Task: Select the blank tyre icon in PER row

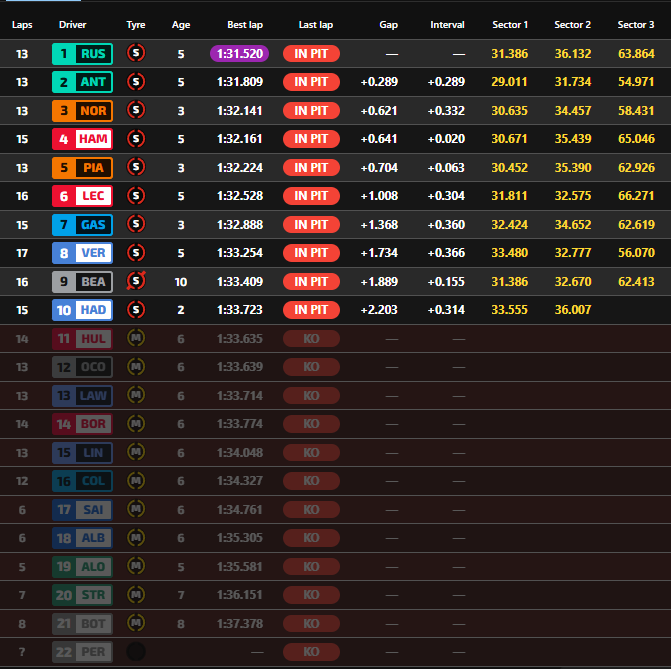Action: (x=137, y=652)
